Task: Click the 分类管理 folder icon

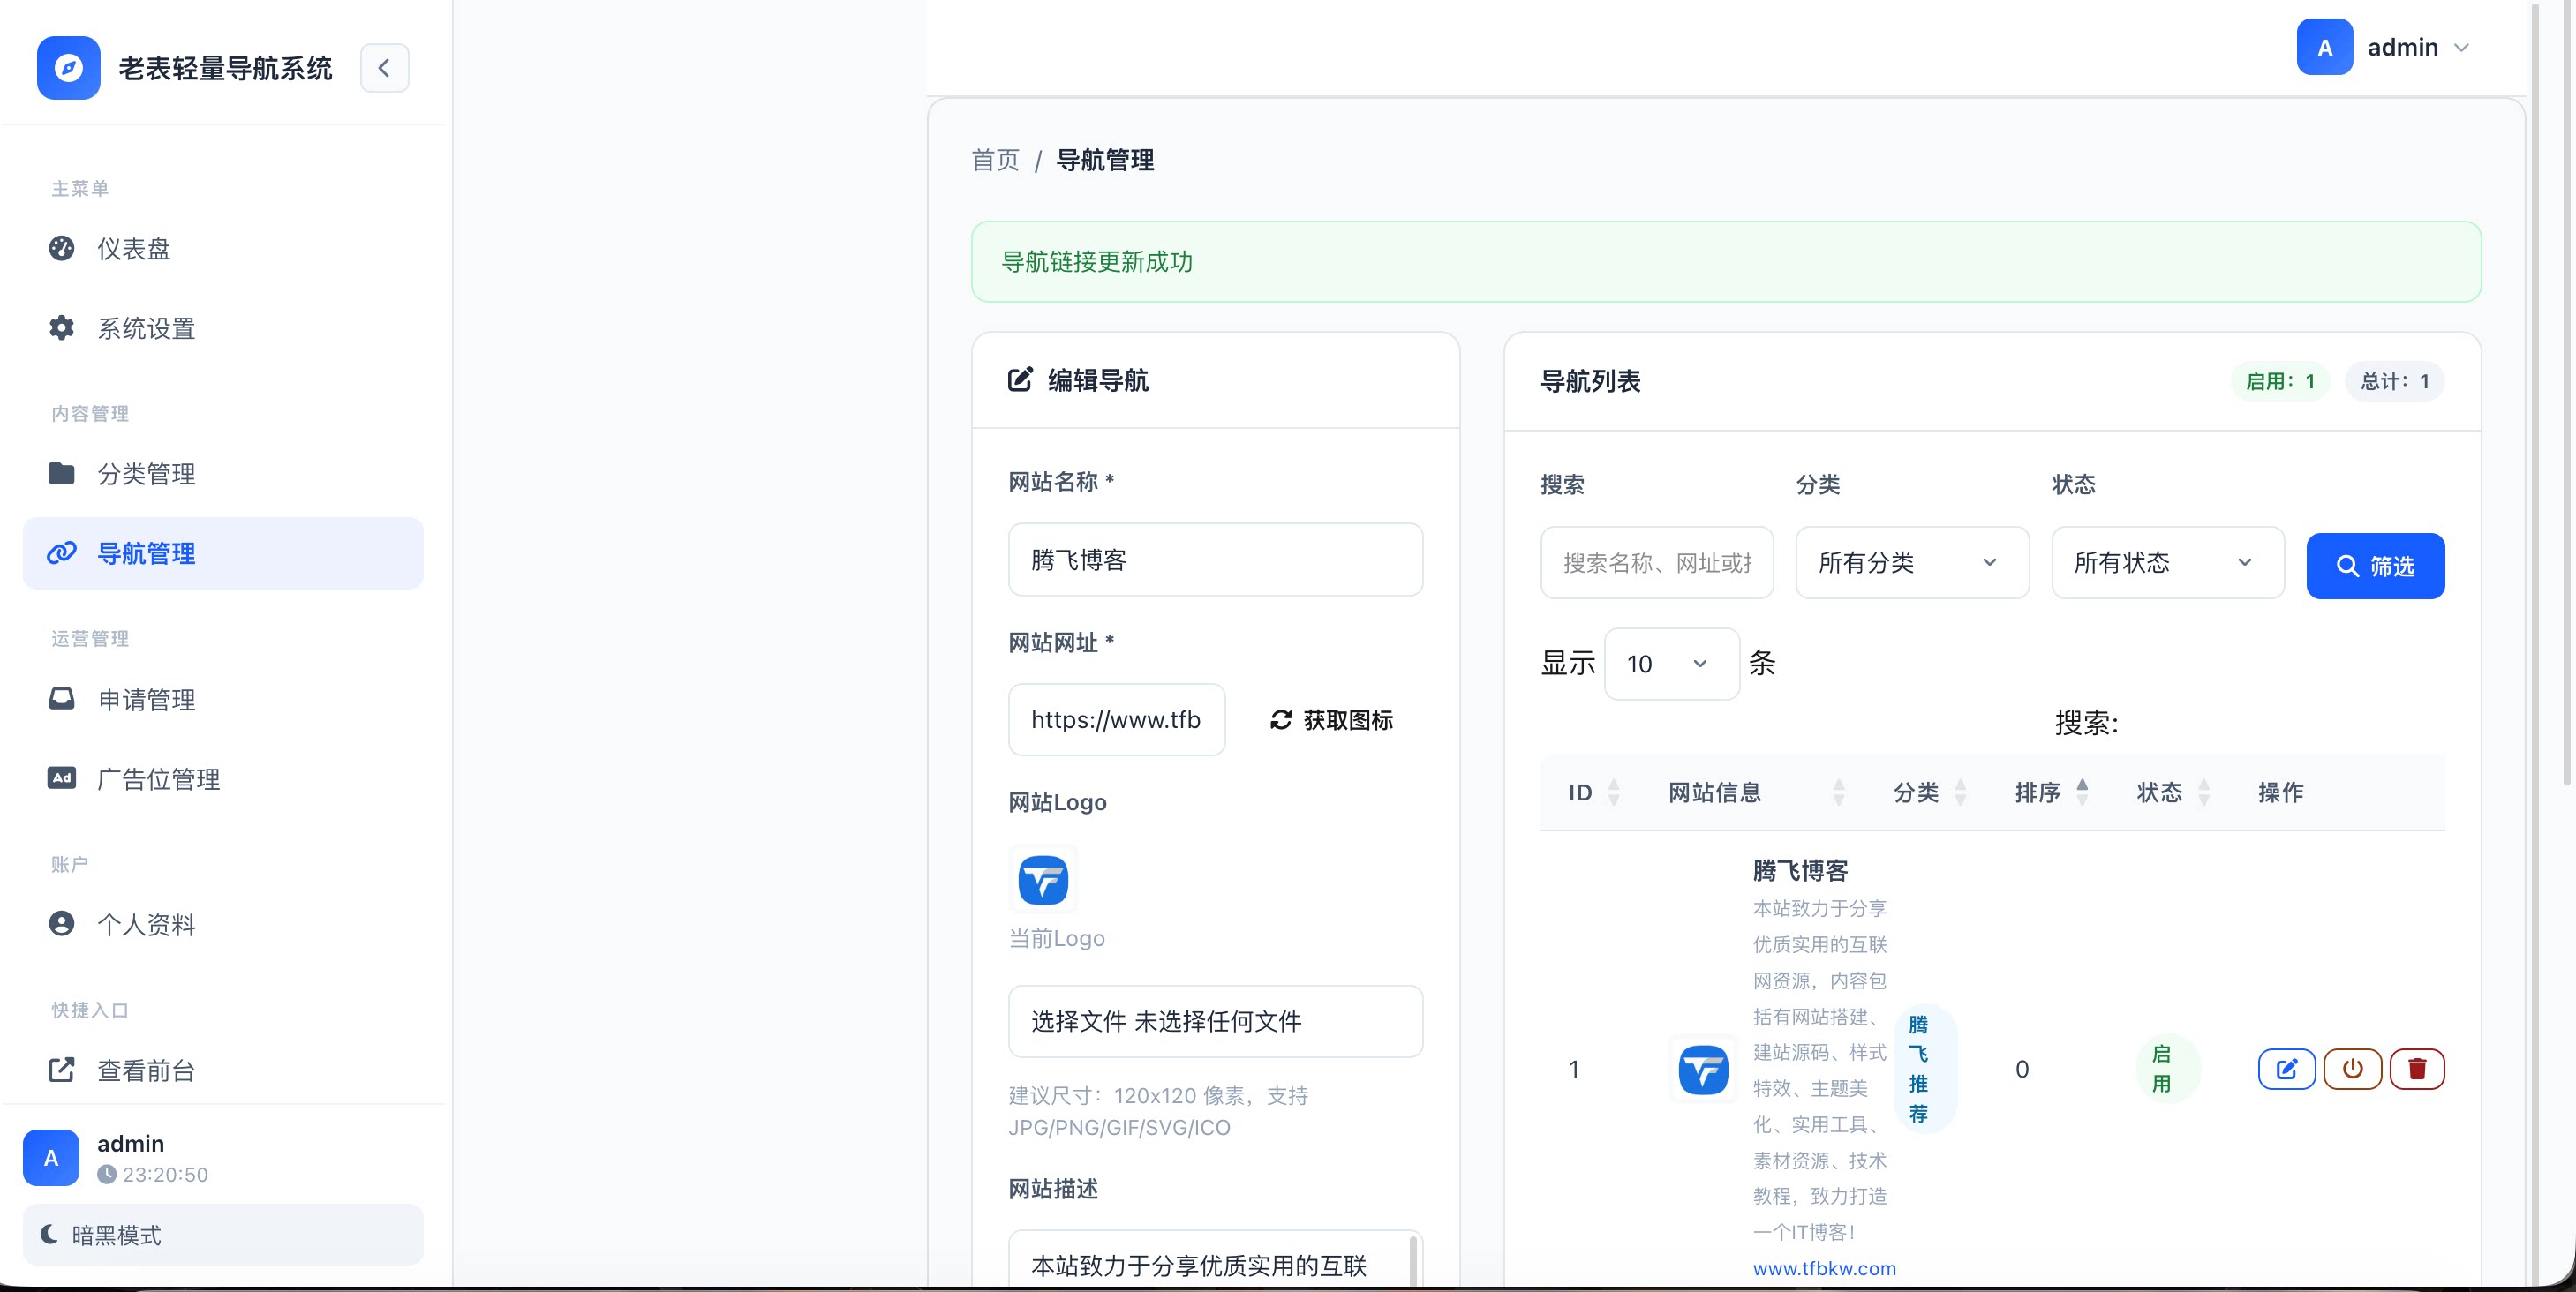Action: pos(62,473)
